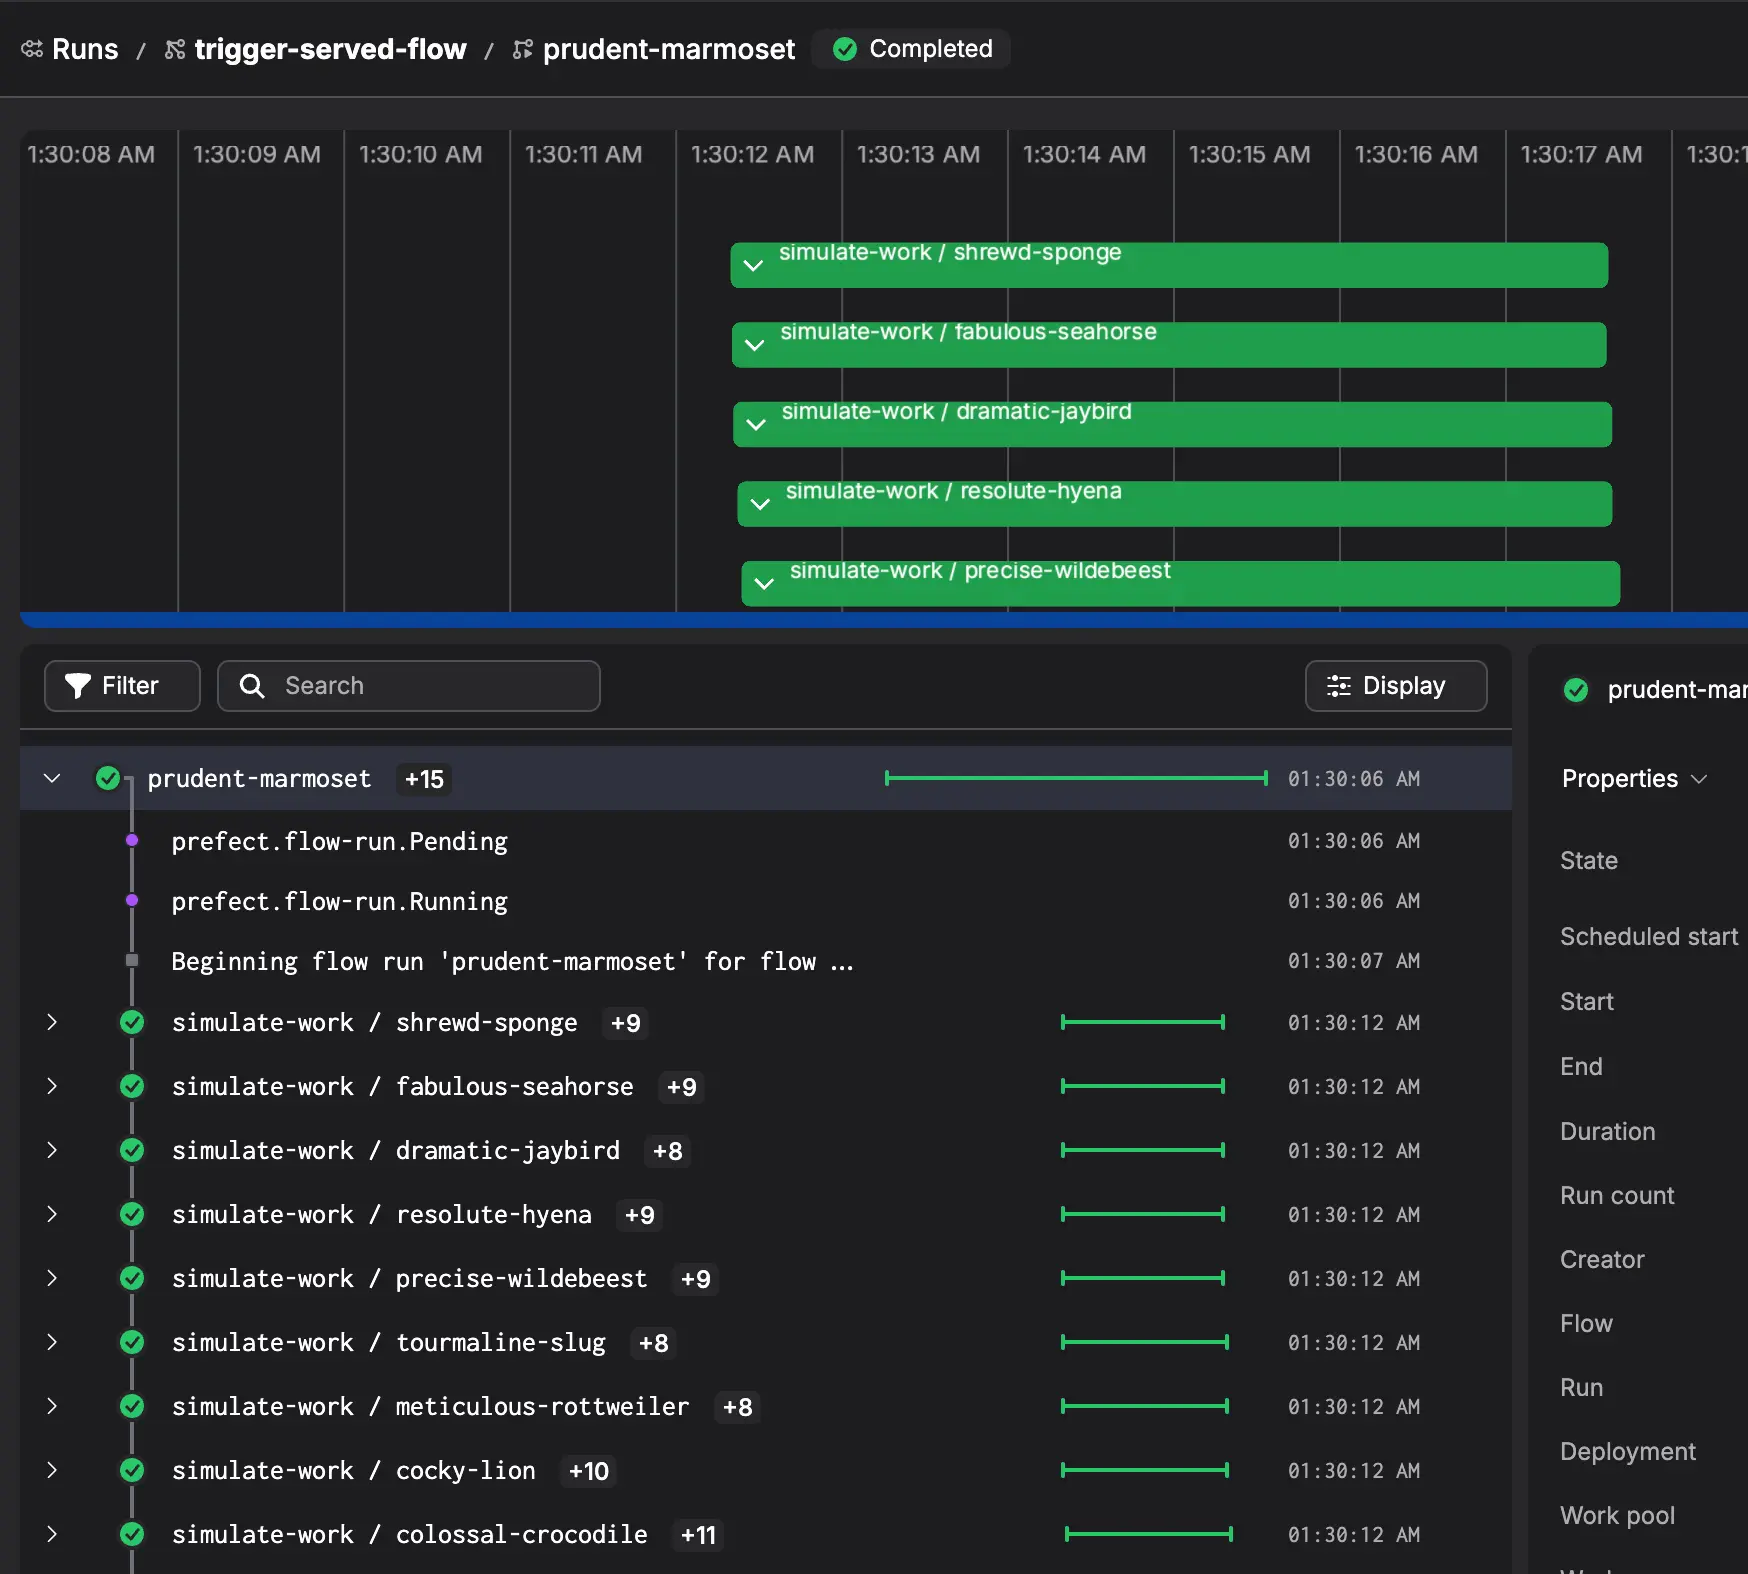
Task: Click the Completed status badge
Action: pos(910,48)
